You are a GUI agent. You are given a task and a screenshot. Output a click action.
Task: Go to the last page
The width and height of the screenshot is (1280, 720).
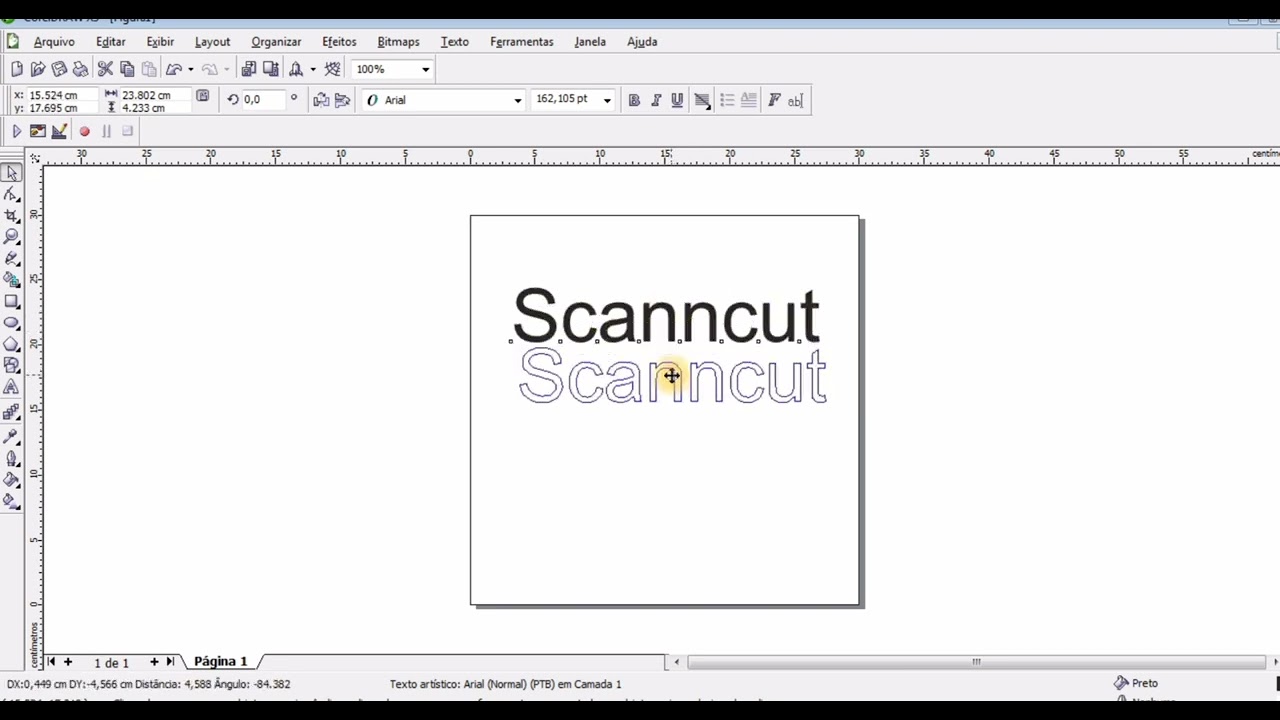170,661
